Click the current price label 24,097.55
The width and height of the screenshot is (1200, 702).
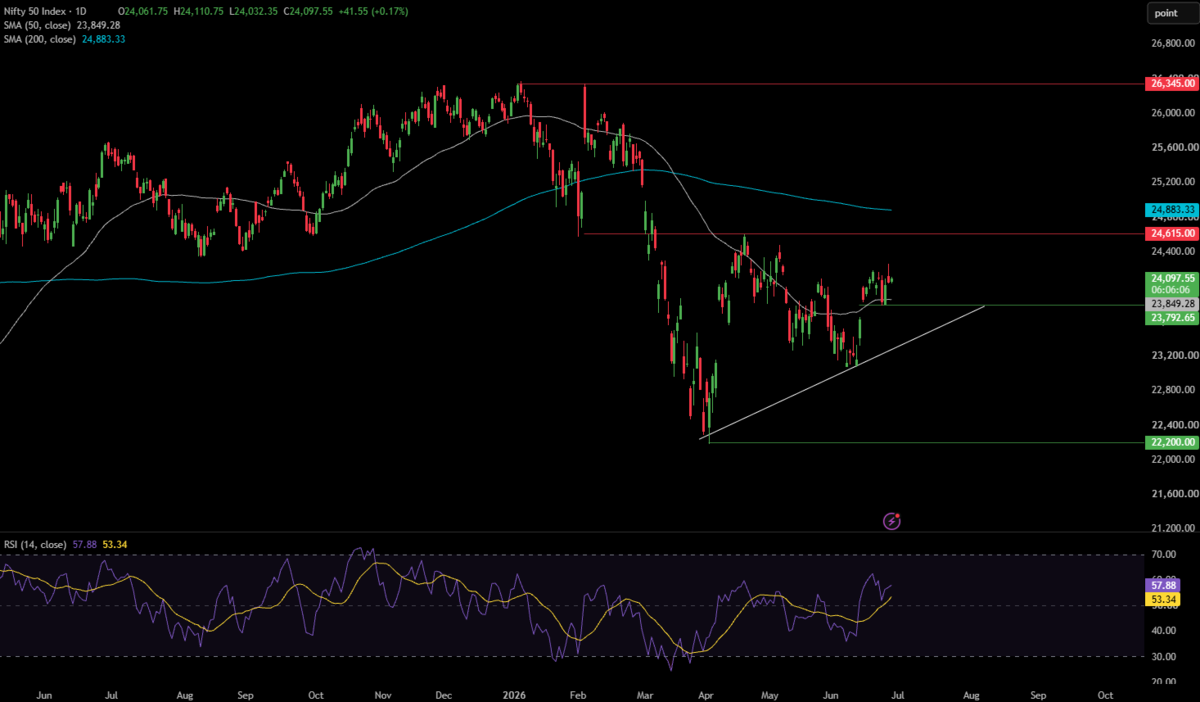coord(1171,278)
